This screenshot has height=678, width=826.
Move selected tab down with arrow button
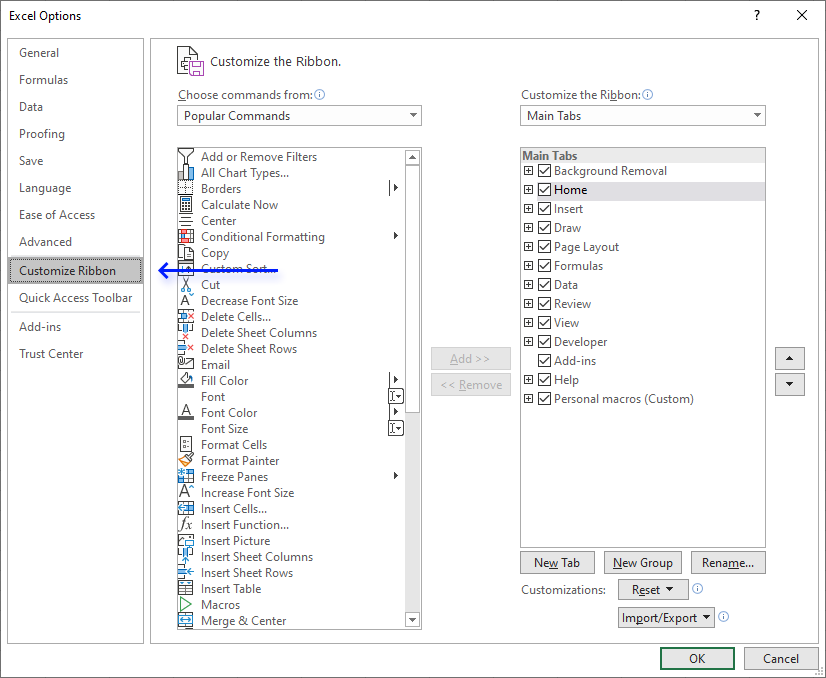pos(790,384)
